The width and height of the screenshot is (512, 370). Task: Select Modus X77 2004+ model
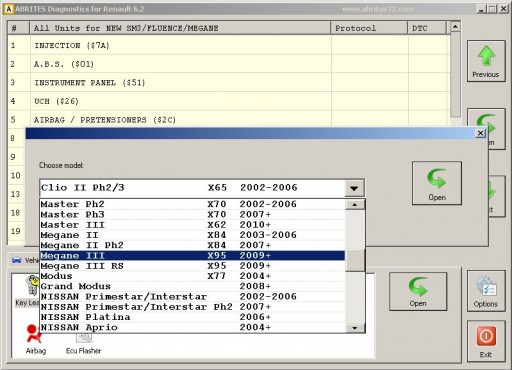(x=192, y=276)
